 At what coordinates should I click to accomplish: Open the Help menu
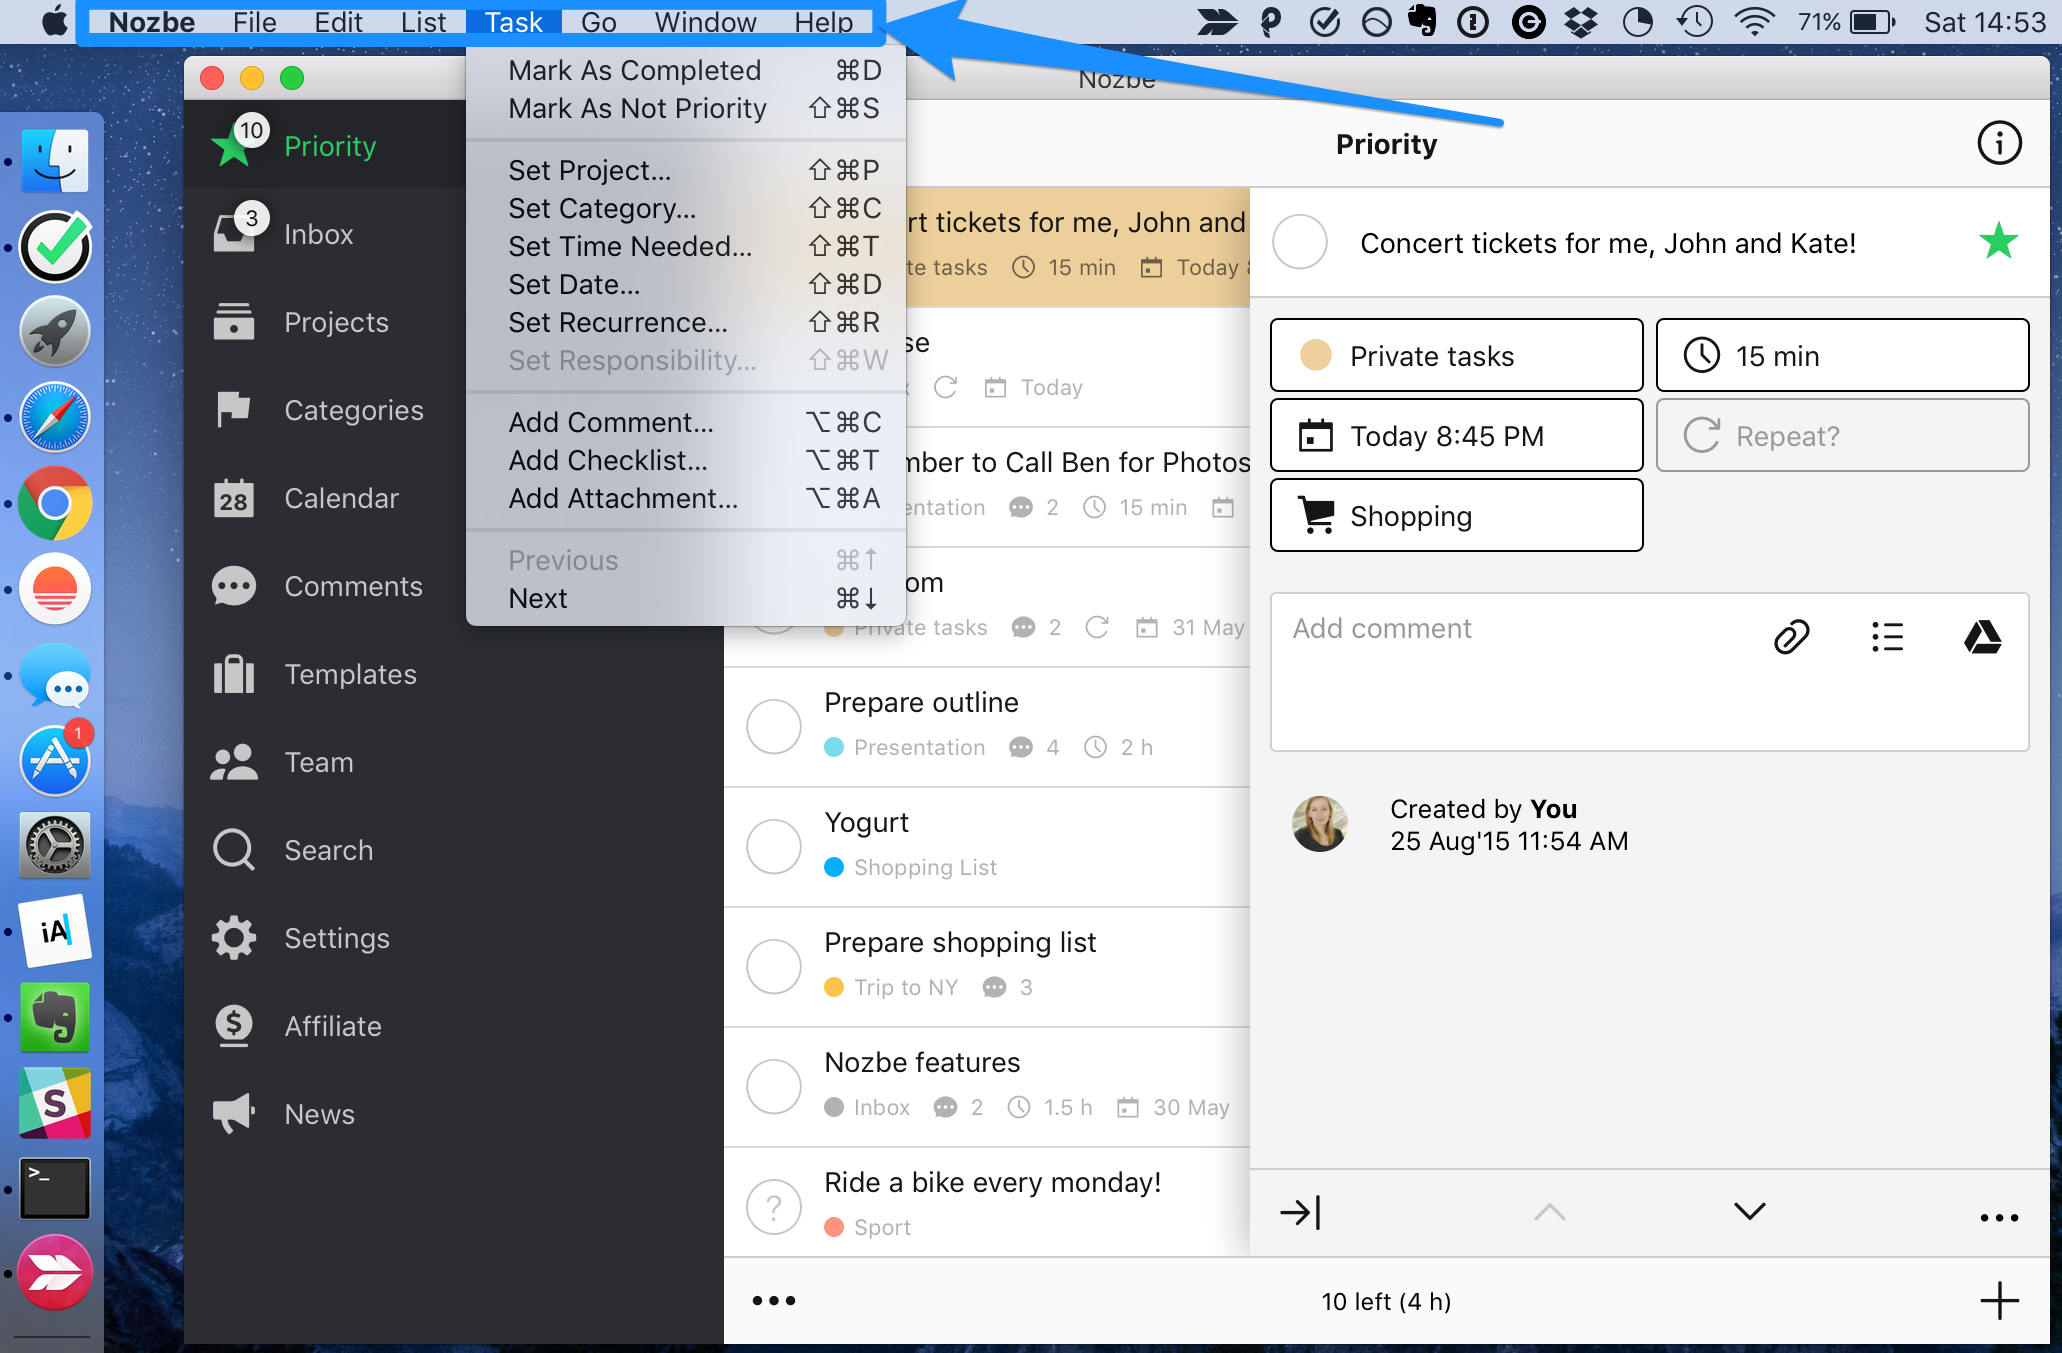[823, 22]
